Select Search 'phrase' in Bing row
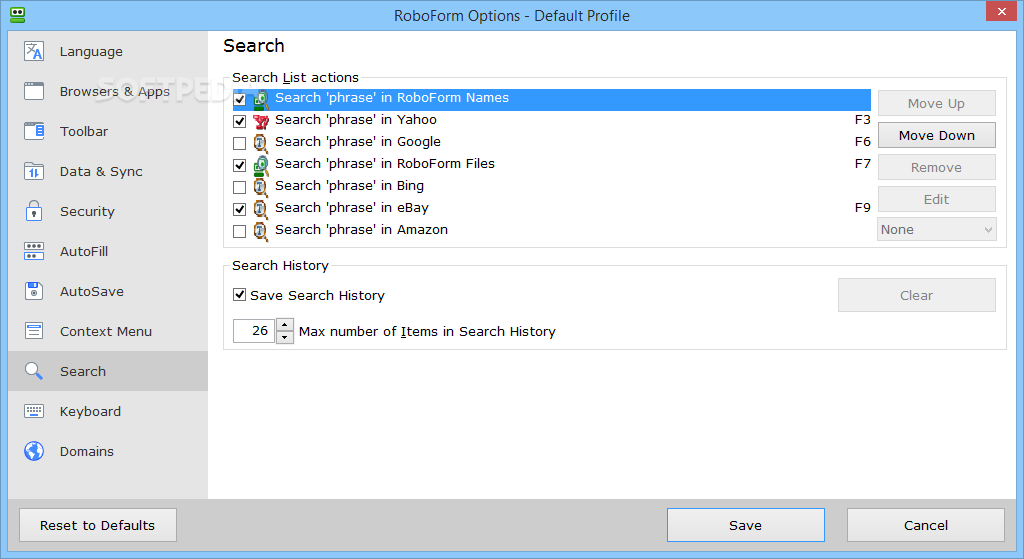The width and height of the screenshot is (1024, 559). click(x=552, y=186)
